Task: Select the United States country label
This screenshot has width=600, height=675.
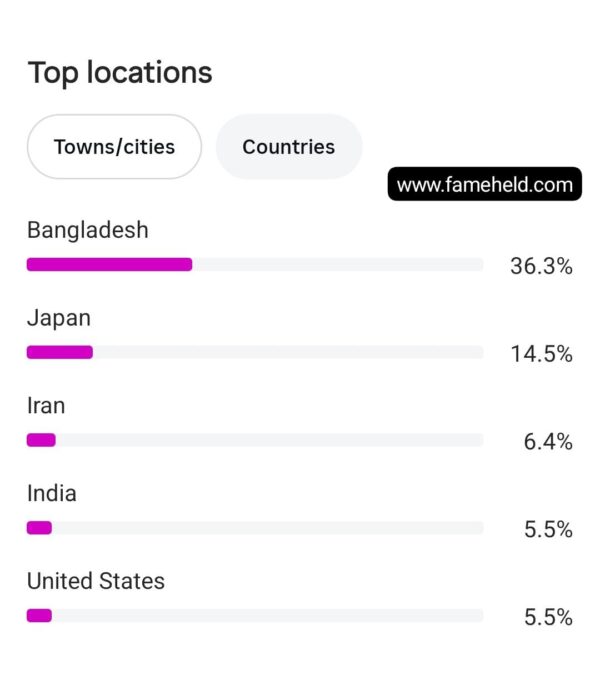Action: [x=96, y=581]
